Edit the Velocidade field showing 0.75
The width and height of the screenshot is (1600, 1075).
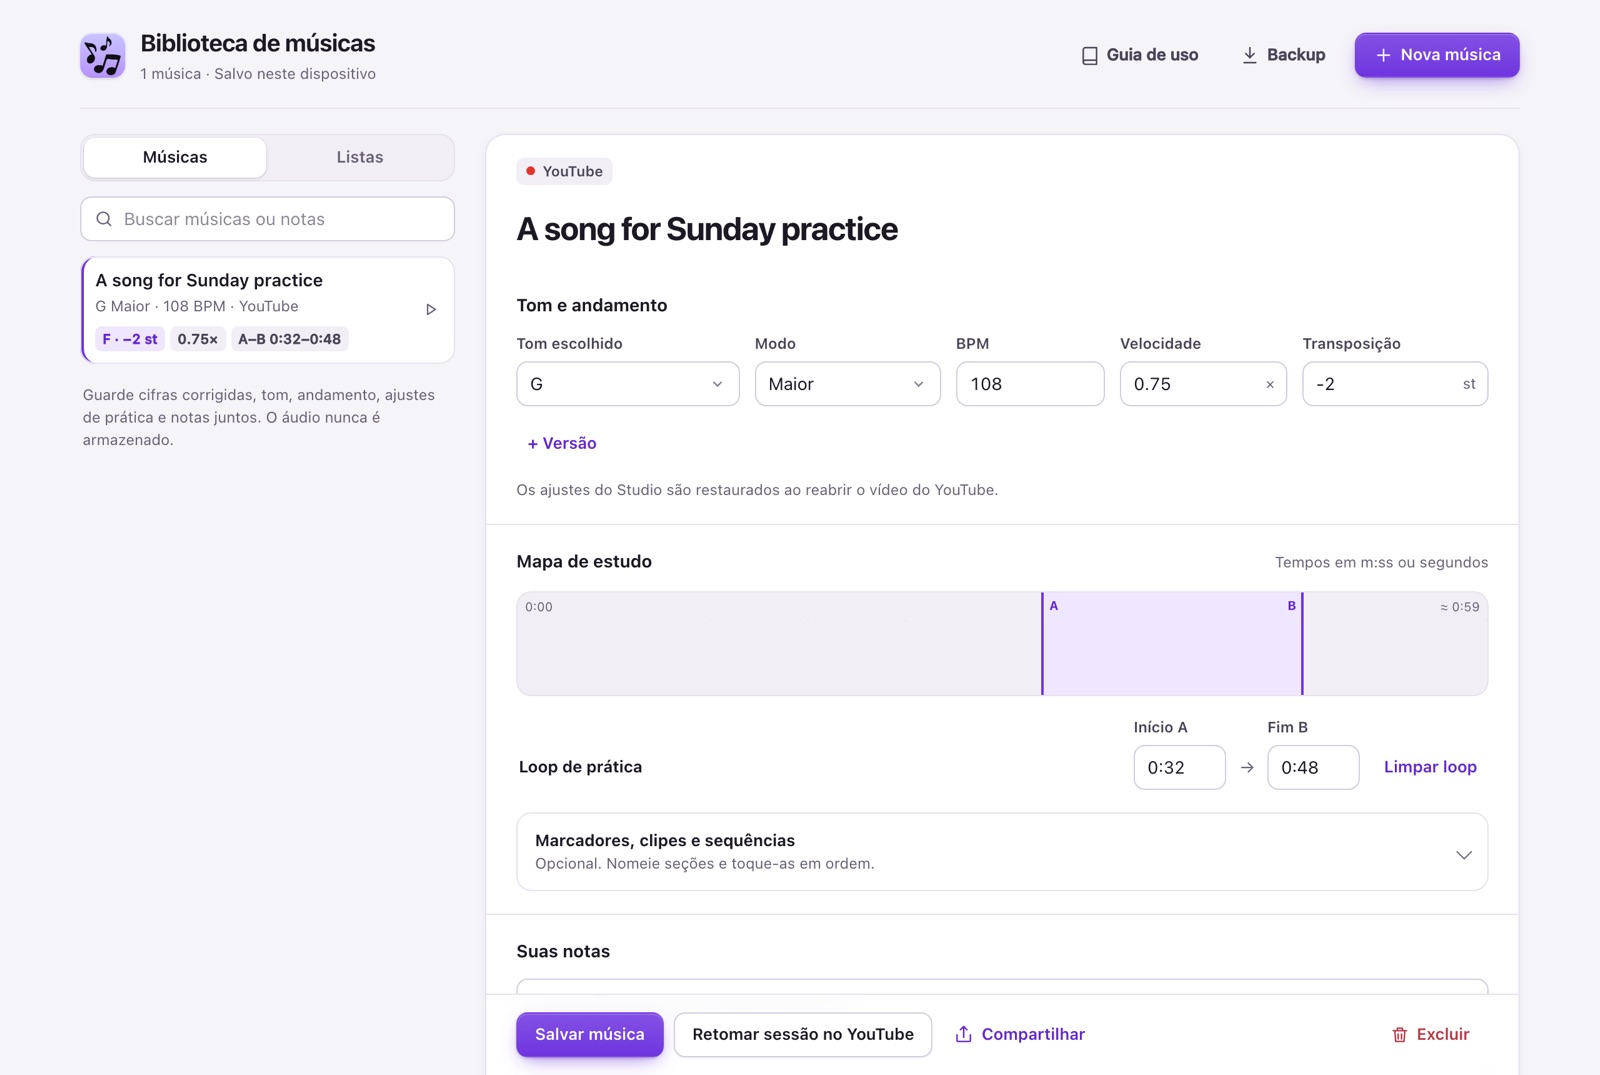pyautogui.click(x=1203, y=384)
